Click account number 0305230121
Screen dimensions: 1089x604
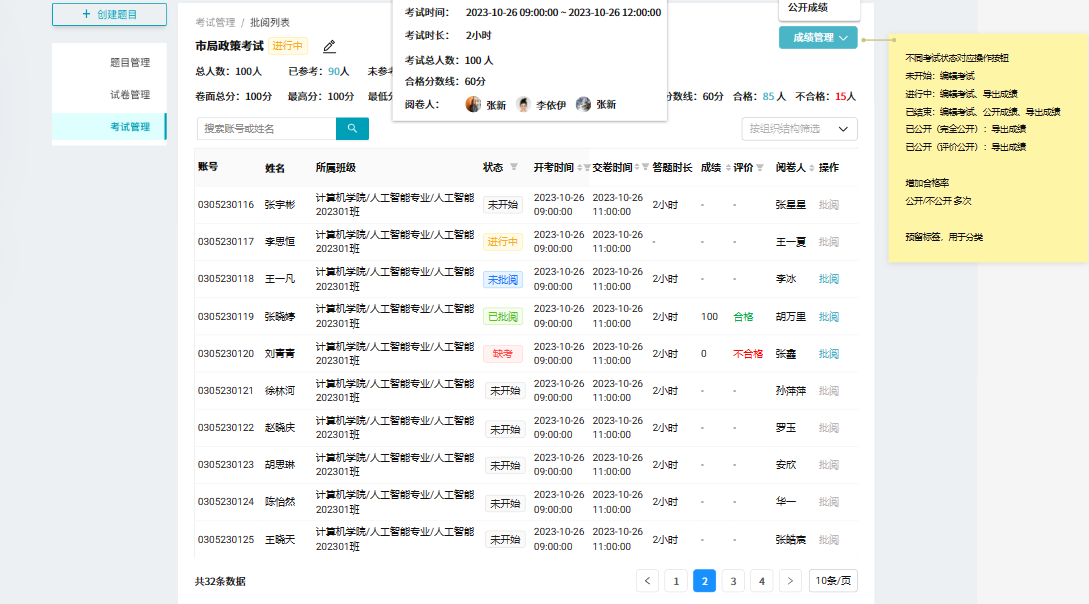(226, 391)
